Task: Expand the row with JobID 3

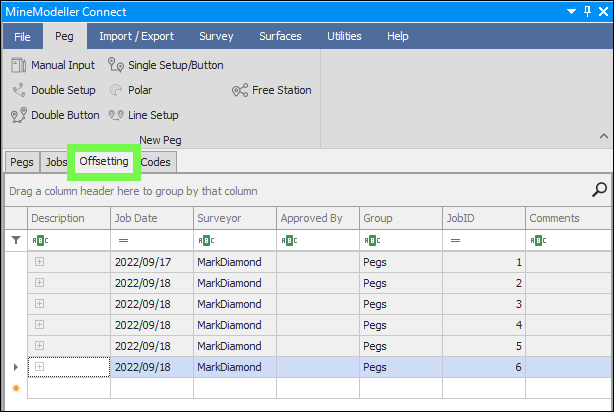Action: tap(39, 304)
